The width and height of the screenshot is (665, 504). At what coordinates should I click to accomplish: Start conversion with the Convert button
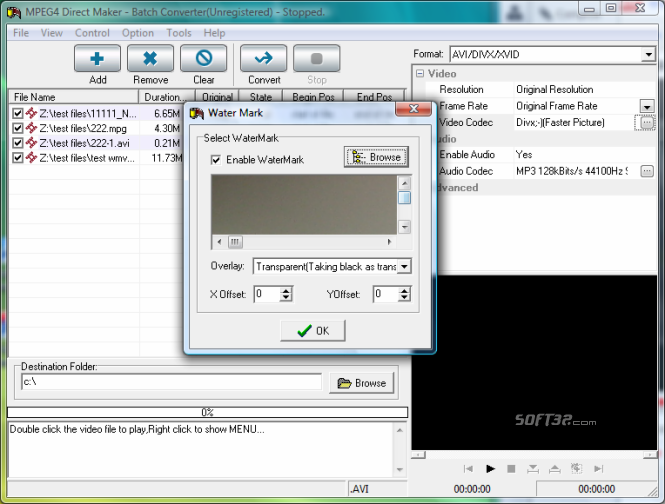[x=263, y=59]
